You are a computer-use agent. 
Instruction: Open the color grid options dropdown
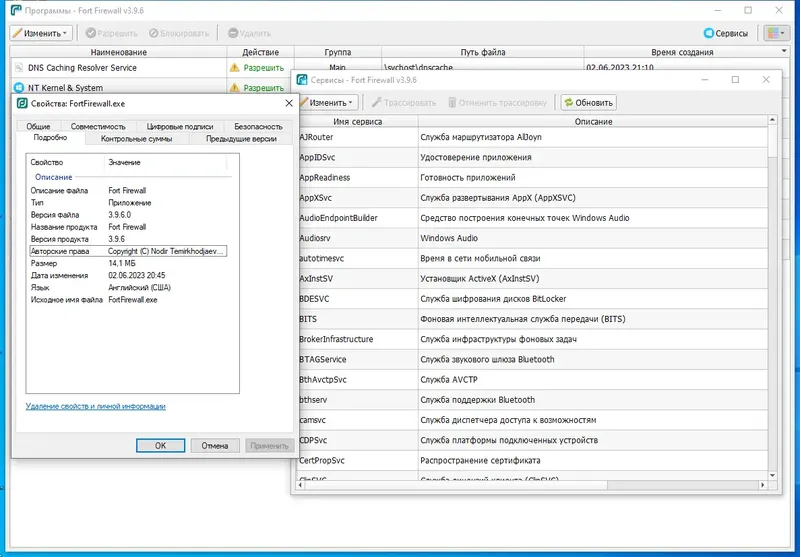(x=776, y=33)
